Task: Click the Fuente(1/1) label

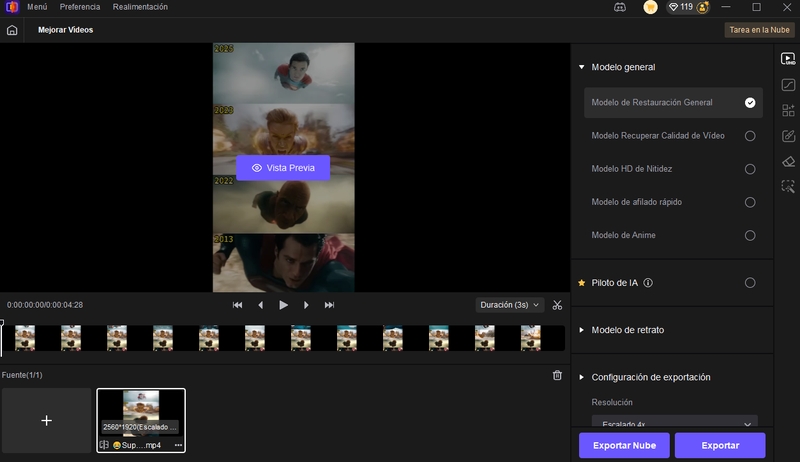Action: (x=22, y=375)
